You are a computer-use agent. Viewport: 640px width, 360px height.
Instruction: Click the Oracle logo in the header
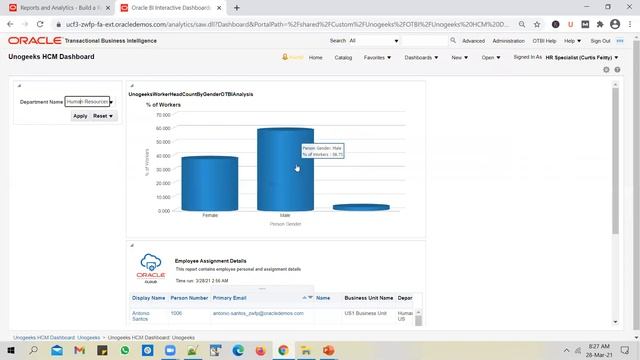(x=35, y=40)
